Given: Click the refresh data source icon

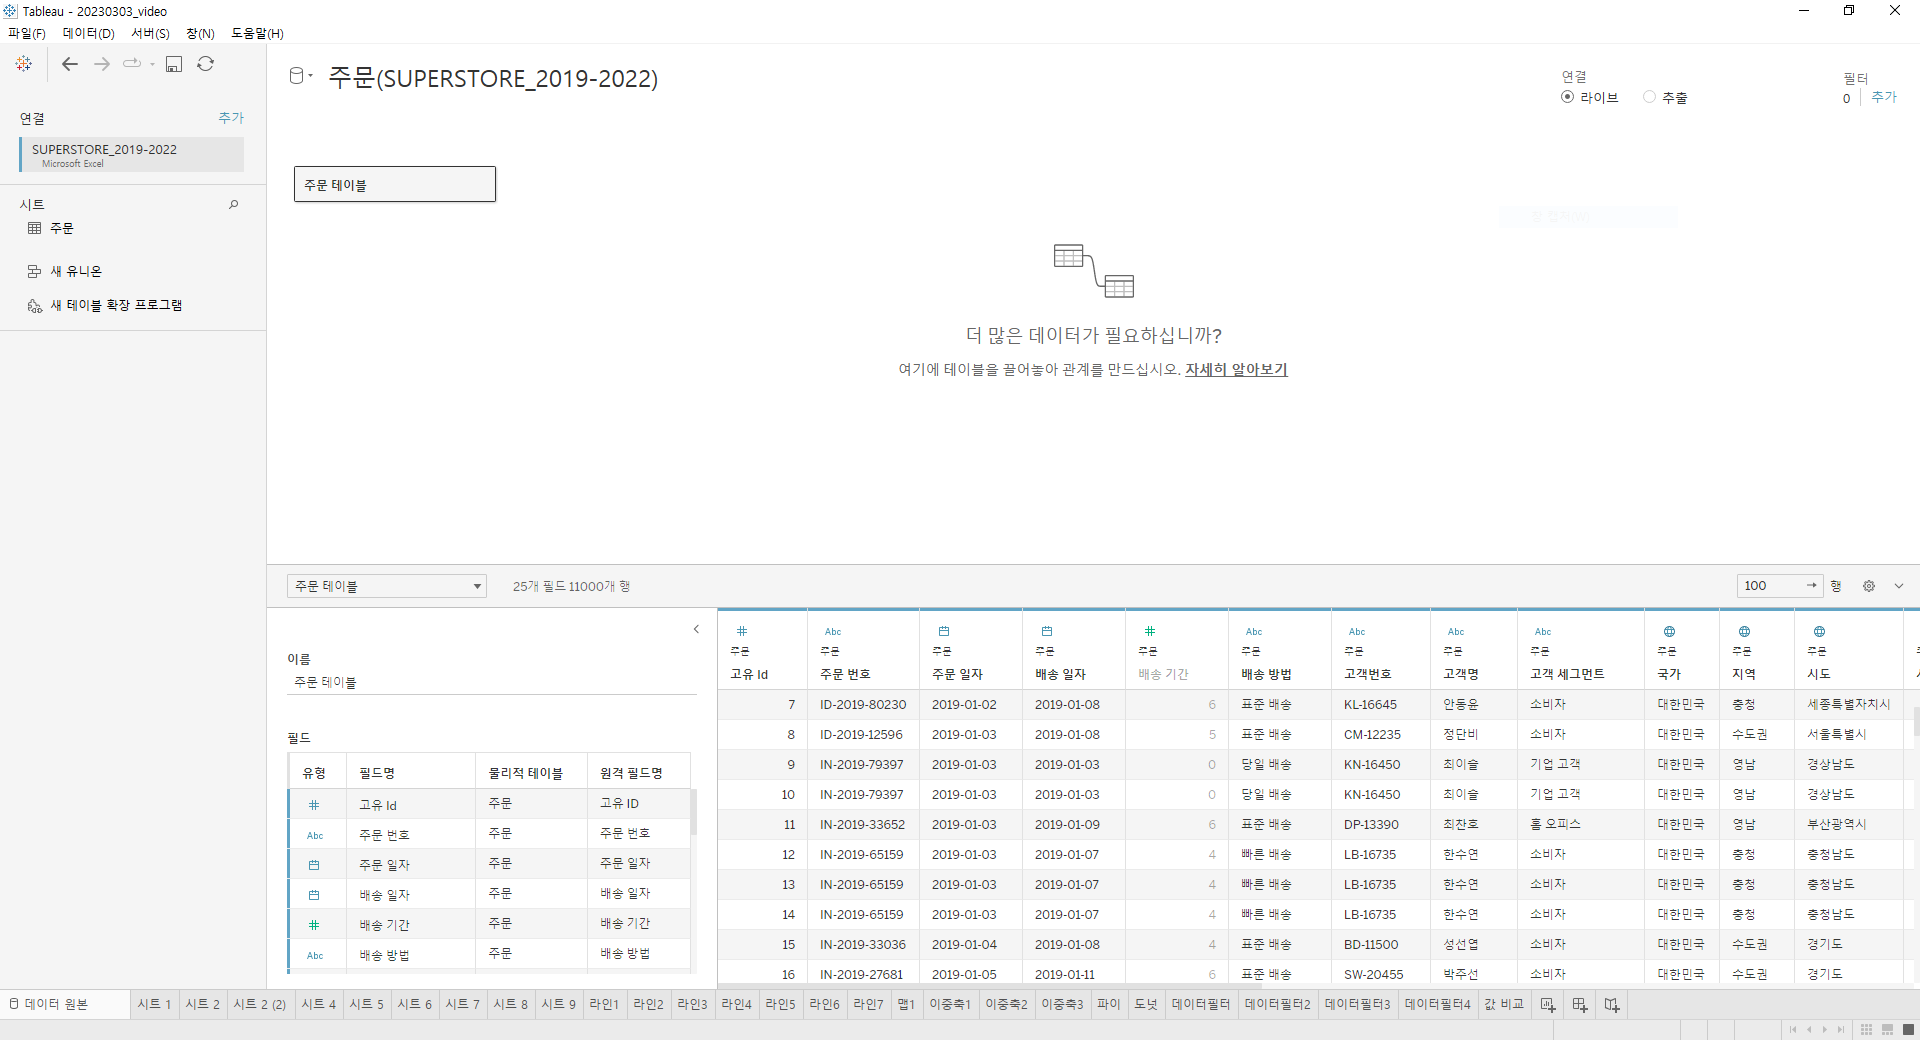Looking at the screenshot, I should [206, 64].
